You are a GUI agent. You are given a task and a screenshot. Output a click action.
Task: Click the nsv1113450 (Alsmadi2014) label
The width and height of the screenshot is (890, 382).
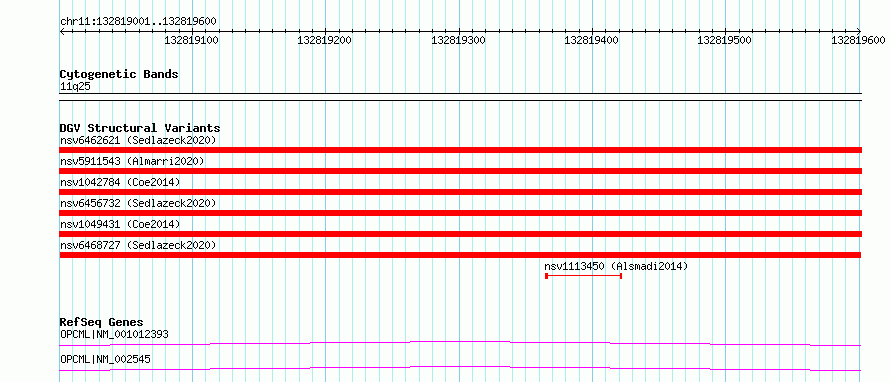(616, 266)
